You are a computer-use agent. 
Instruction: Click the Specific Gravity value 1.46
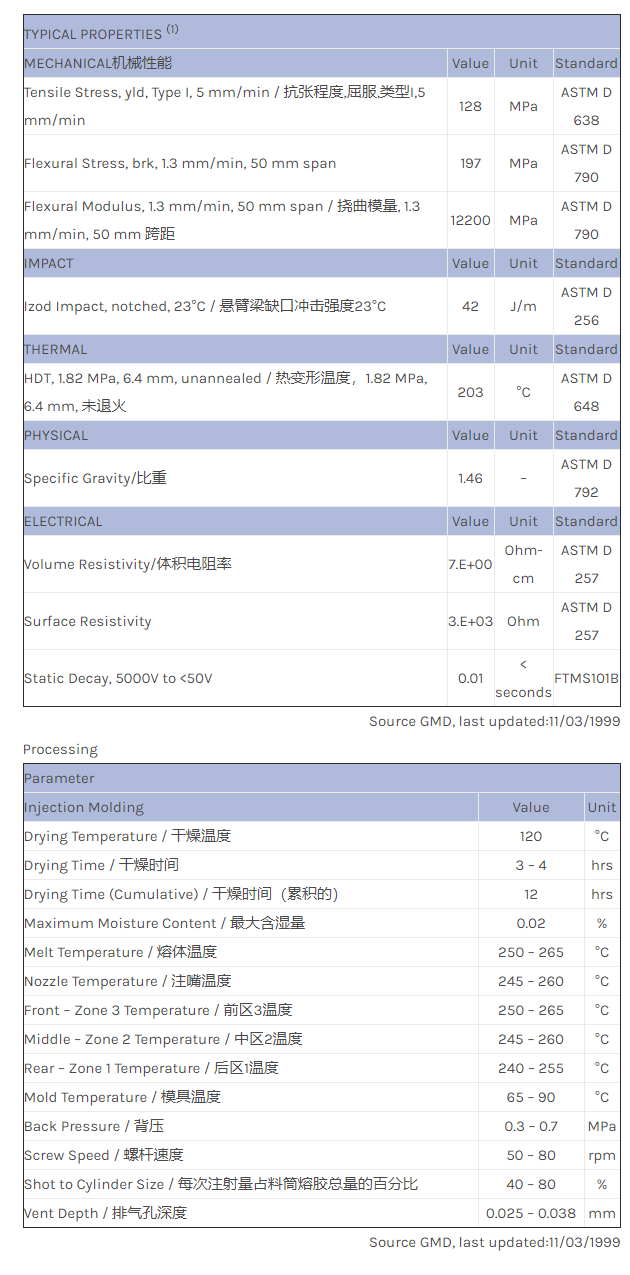pyautogui.click(x=470, y=478)
